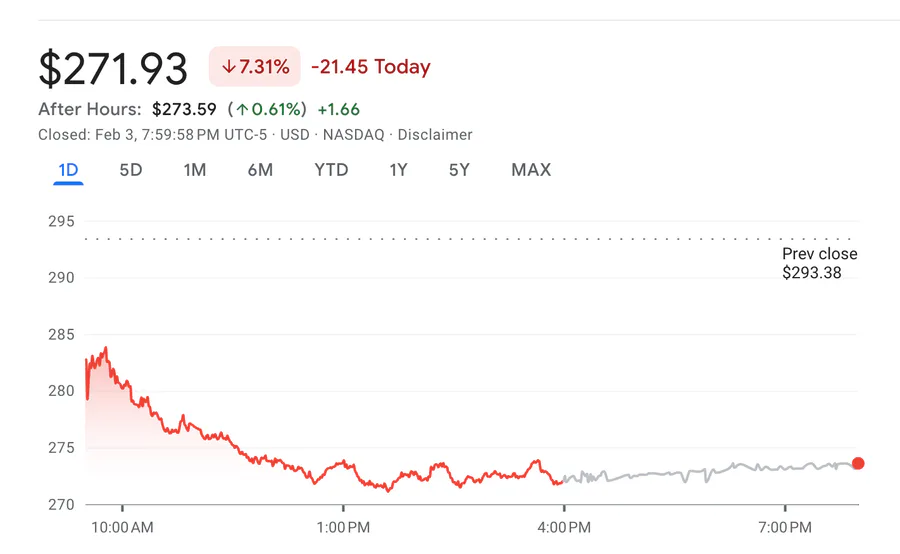This screenshot has width=900, height=554.
Task: Select the YTD range tab
Action: (x=331, y=170)
